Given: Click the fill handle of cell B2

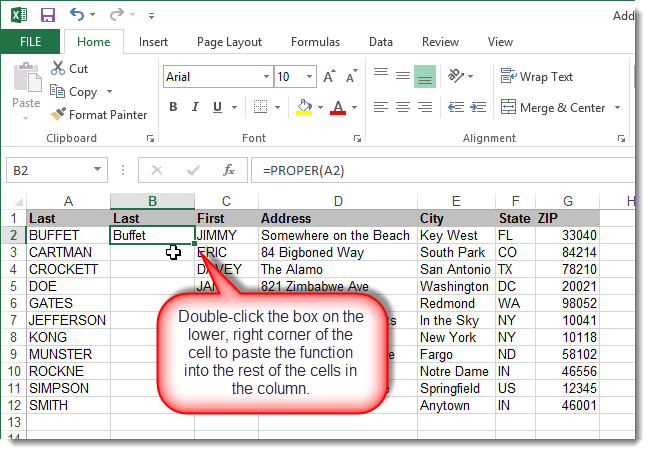Looking at the screenshot, I should pyautogui.click(x=194, y=244).
